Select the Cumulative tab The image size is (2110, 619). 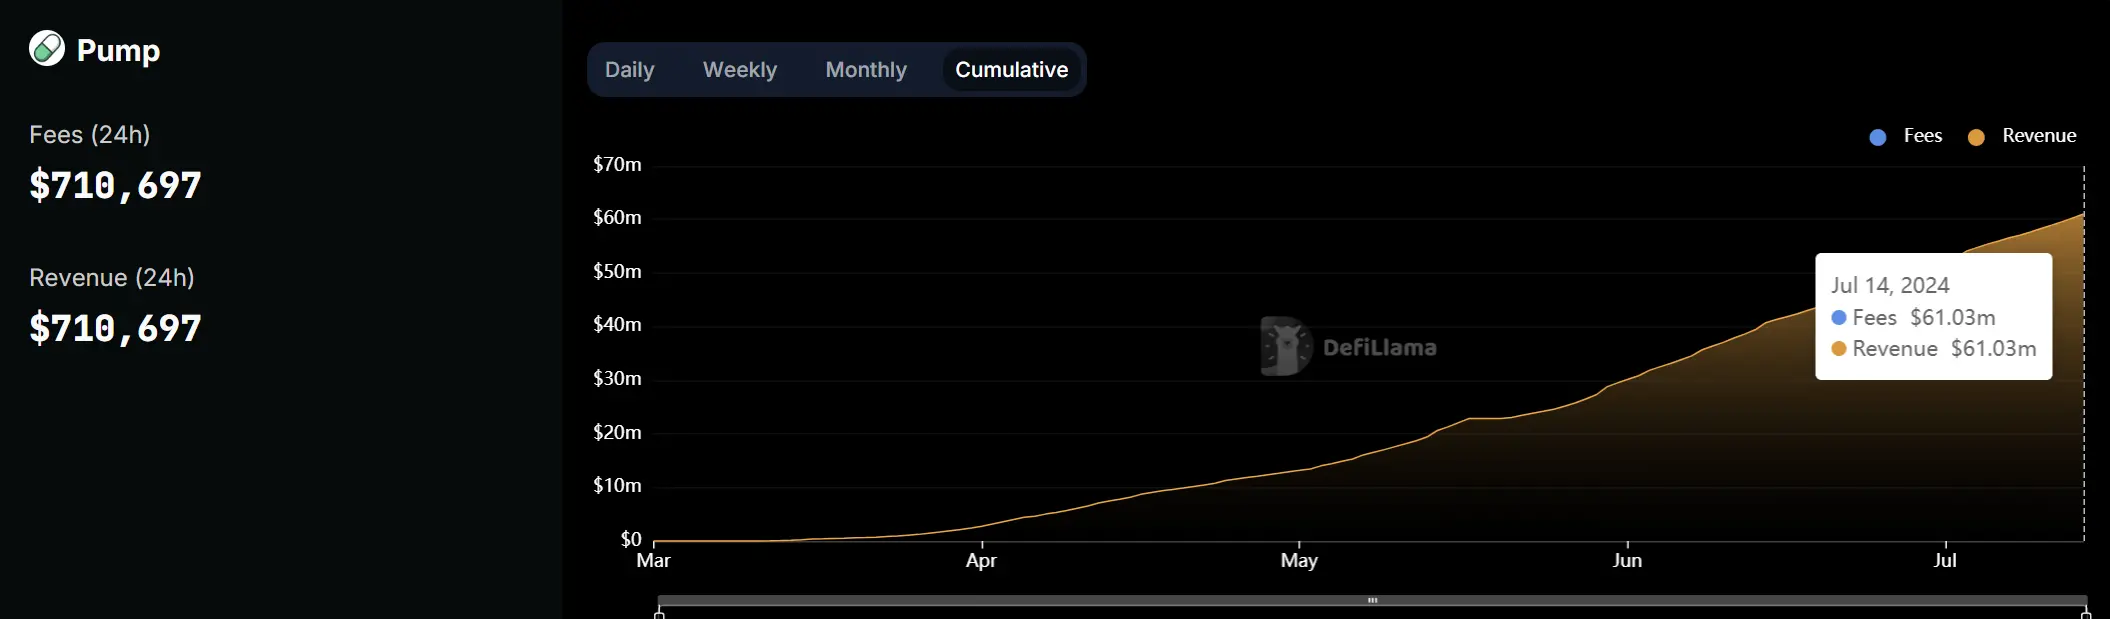1011,70
